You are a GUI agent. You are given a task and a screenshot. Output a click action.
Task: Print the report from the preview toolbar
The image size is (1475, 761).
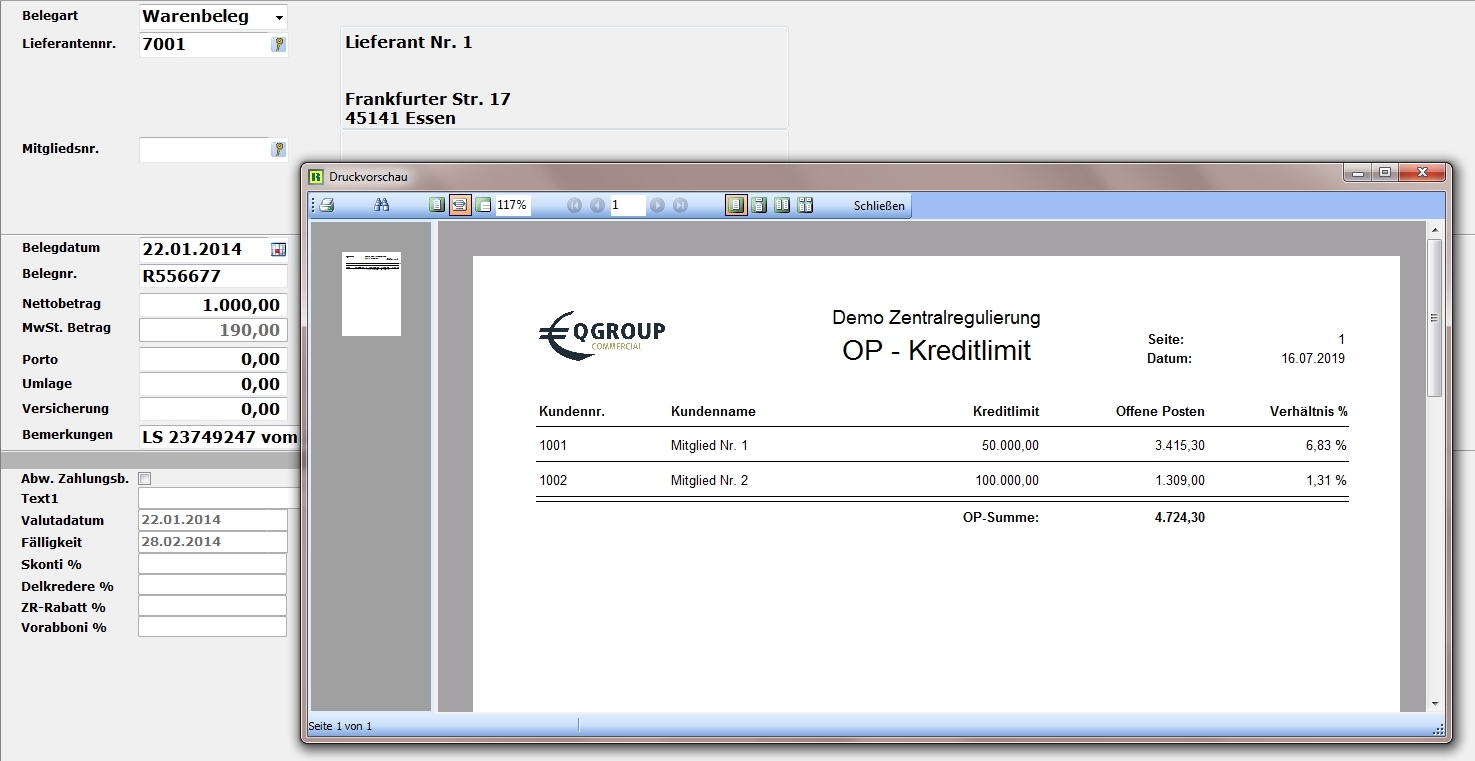tap(327, 205)
